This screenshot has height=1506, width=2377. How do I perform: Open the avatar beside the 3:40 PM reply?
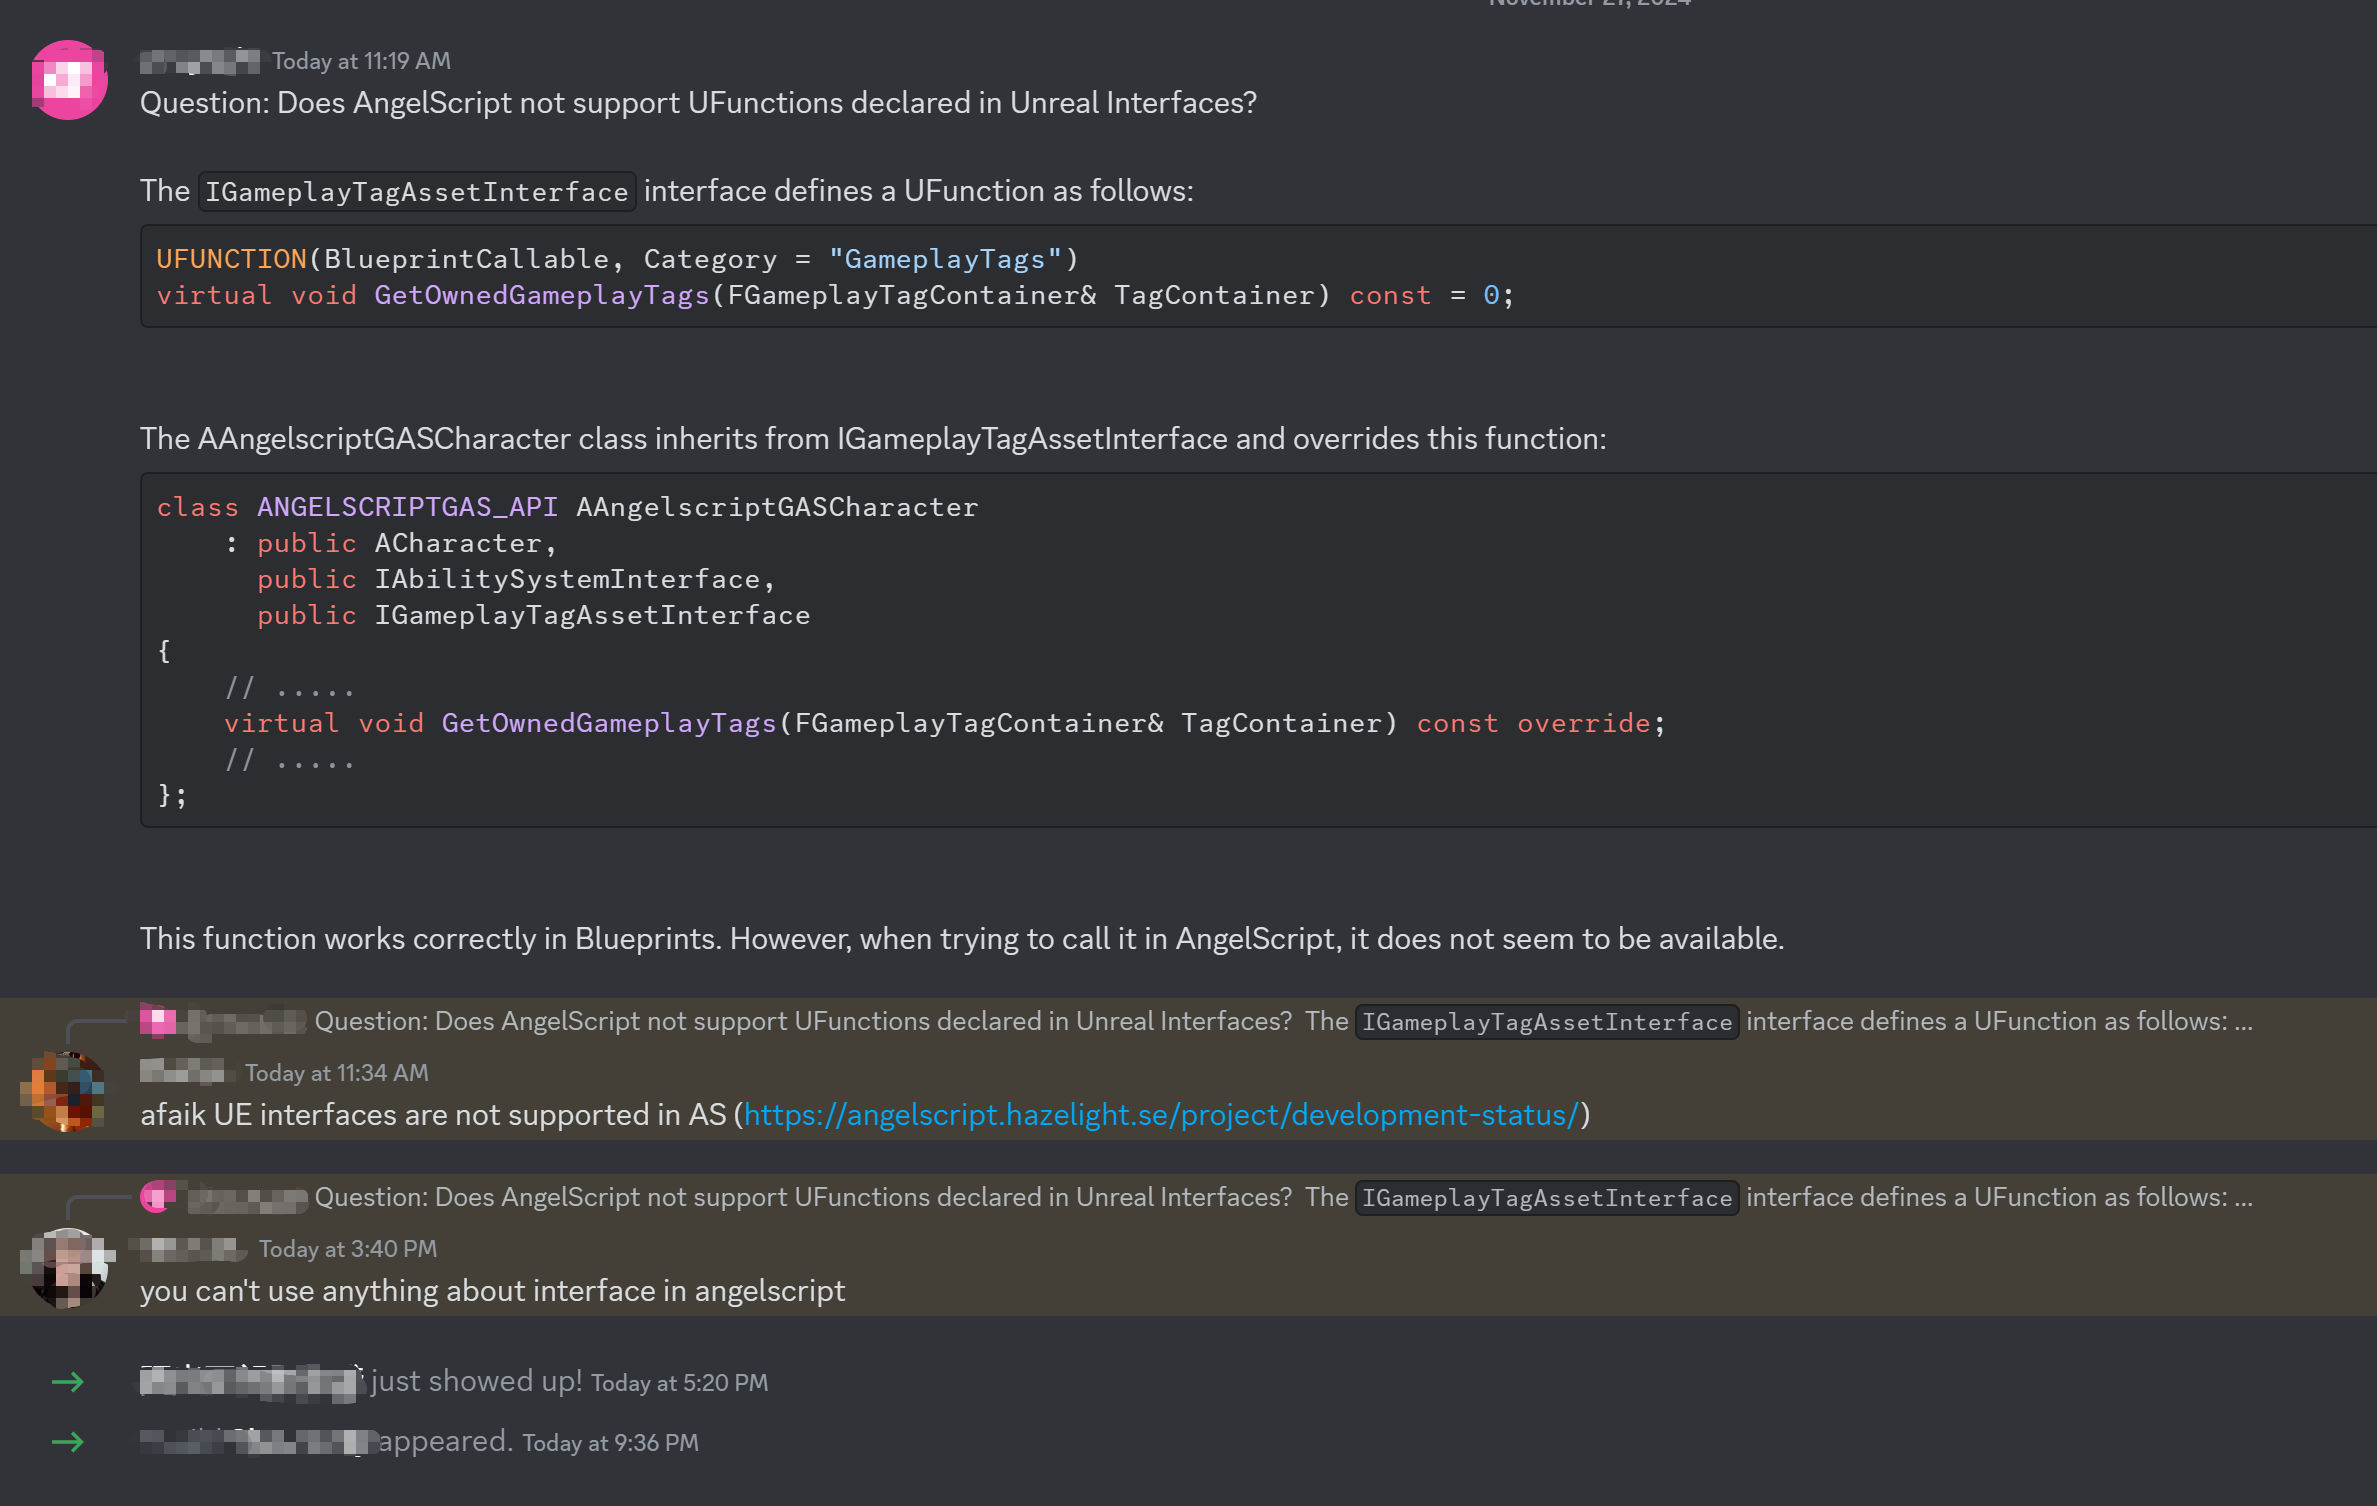pos(67,1268)
